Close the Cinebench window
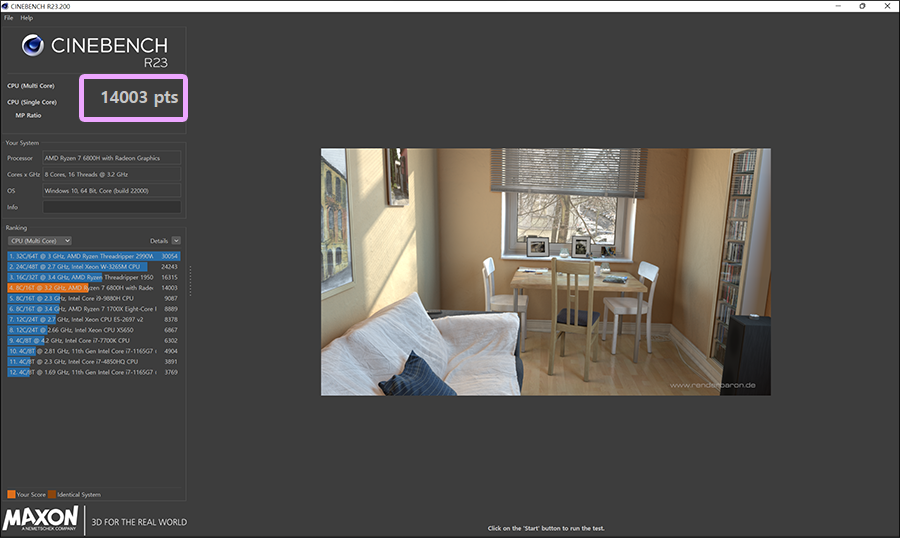Screen dimensions: 900x538 (x=887, y=6)
